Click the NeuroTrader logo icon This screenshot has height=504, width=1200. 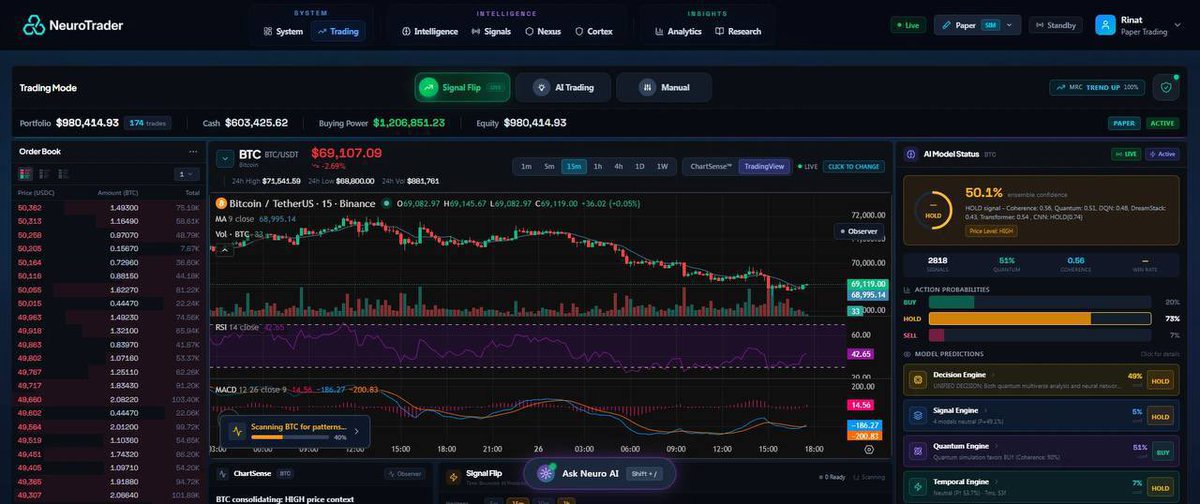point(34,25)
